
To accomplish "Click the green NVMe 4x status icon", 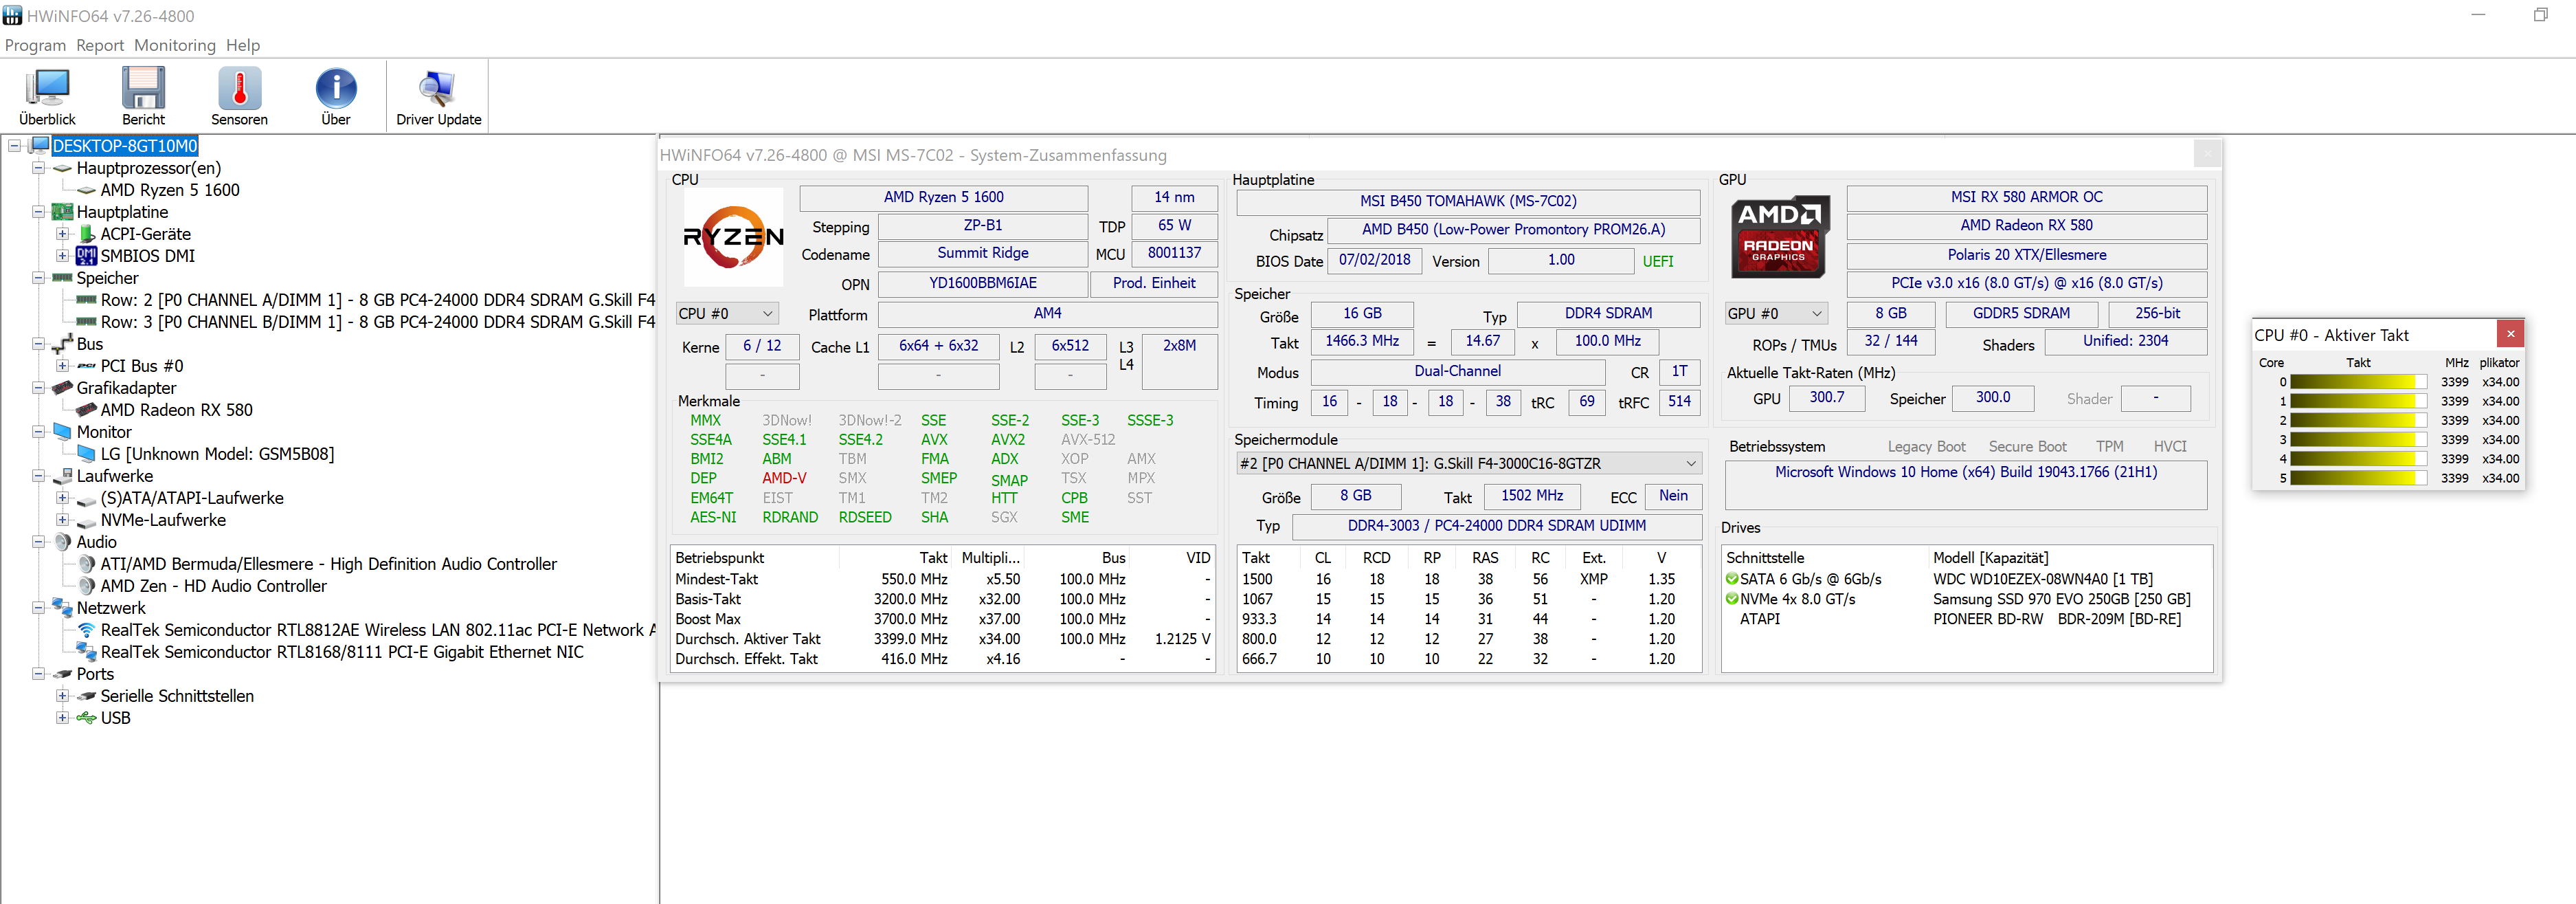I will coord(1732,599).
